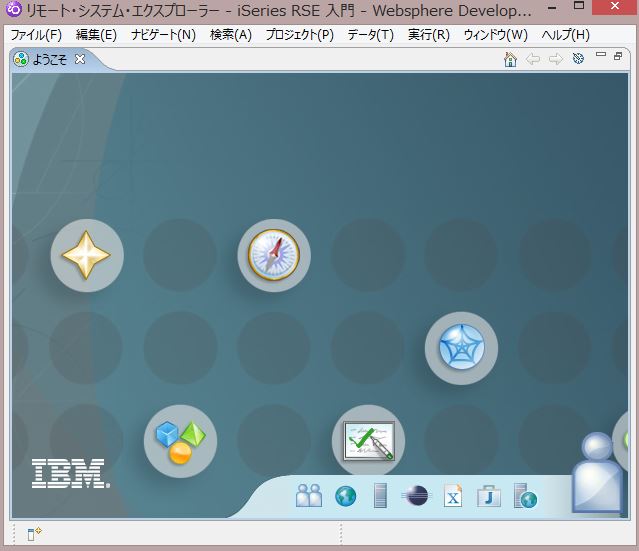Open the ヘルプ(H) menu

tap(566, 35)
